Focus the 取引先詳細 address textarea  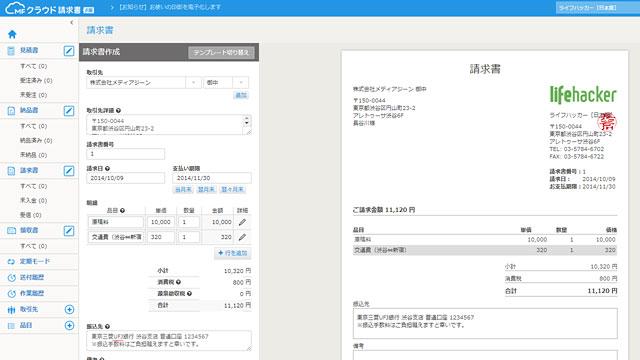click(166, 124)
